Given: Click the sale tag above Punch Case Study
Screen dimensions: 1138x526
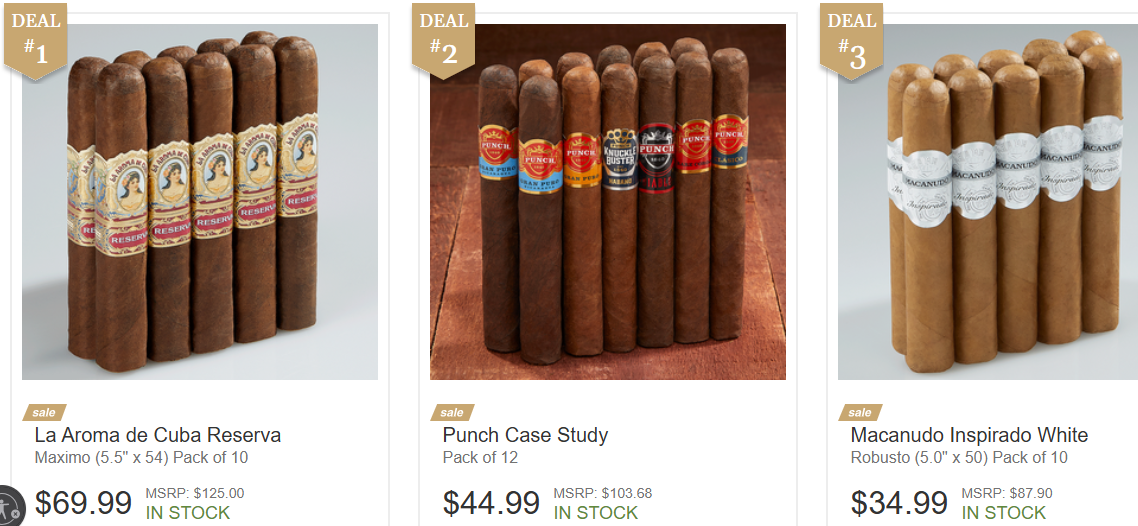Looking at the screenshot, I should tap(451, 412).
